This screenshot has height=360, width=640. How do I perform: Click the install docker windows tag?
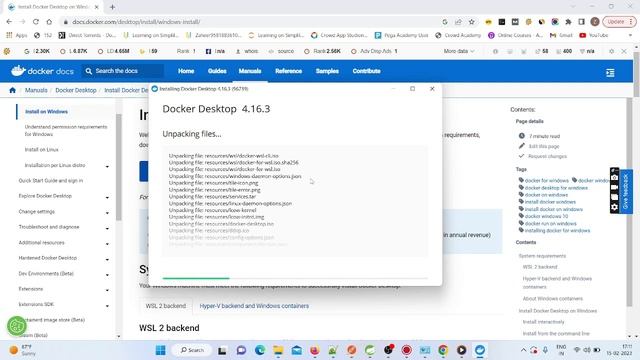point(550,202)
